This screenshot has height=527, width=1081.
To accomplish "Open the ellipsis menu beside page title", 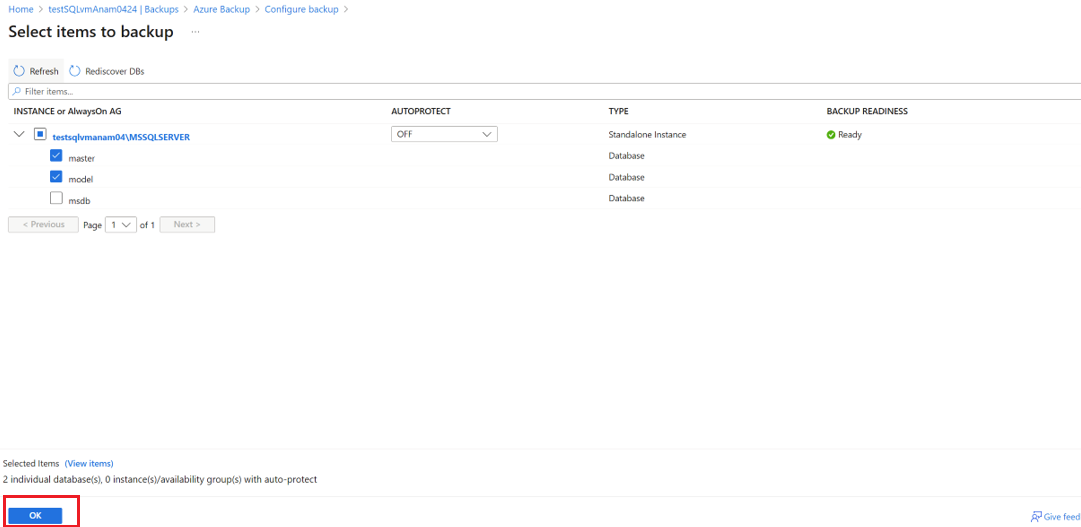I will tap(195, 32).
